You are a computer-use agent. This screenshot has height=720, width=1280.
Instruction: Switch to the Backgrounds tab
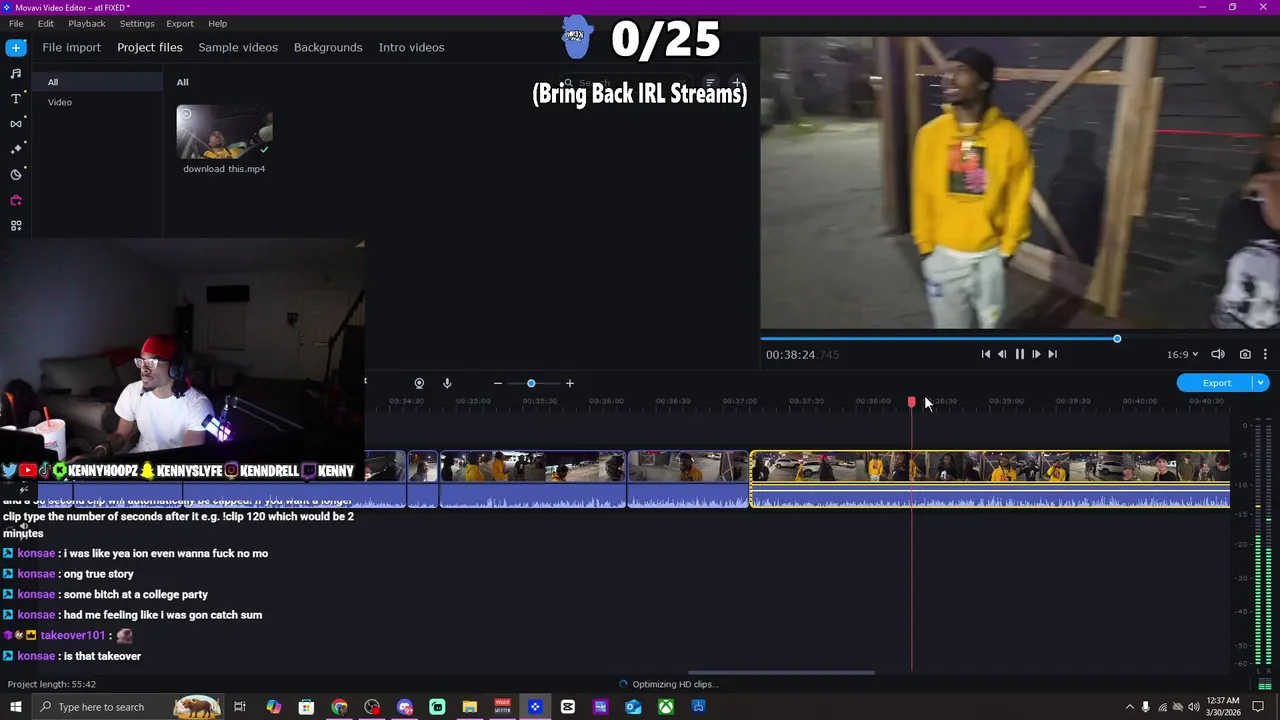(328, 47)
